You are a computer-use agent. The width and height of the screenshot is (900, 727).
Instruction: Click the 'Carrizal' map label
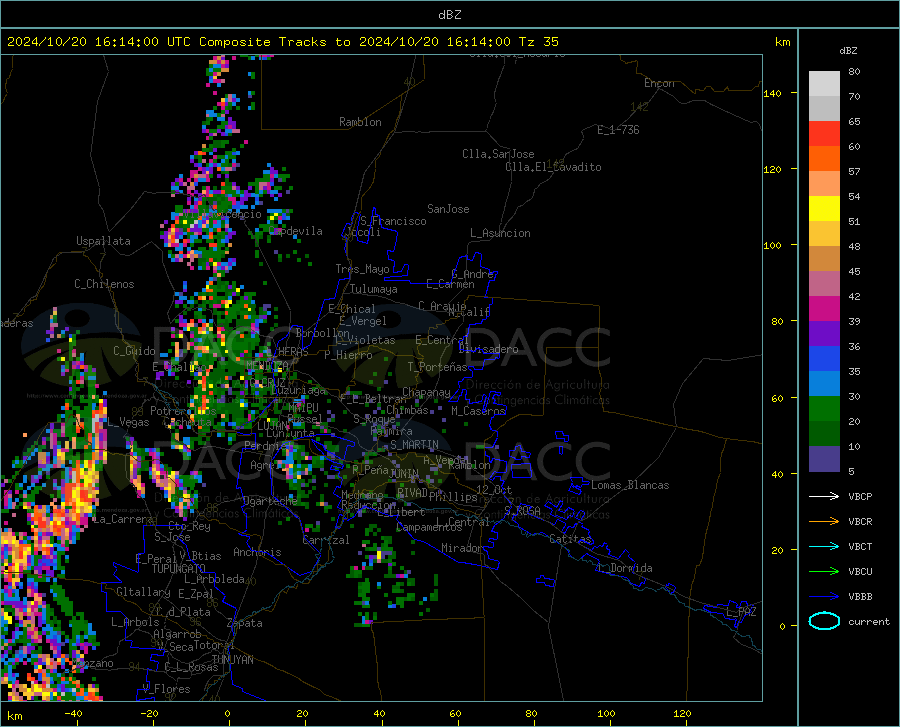(x=326, y=540)
